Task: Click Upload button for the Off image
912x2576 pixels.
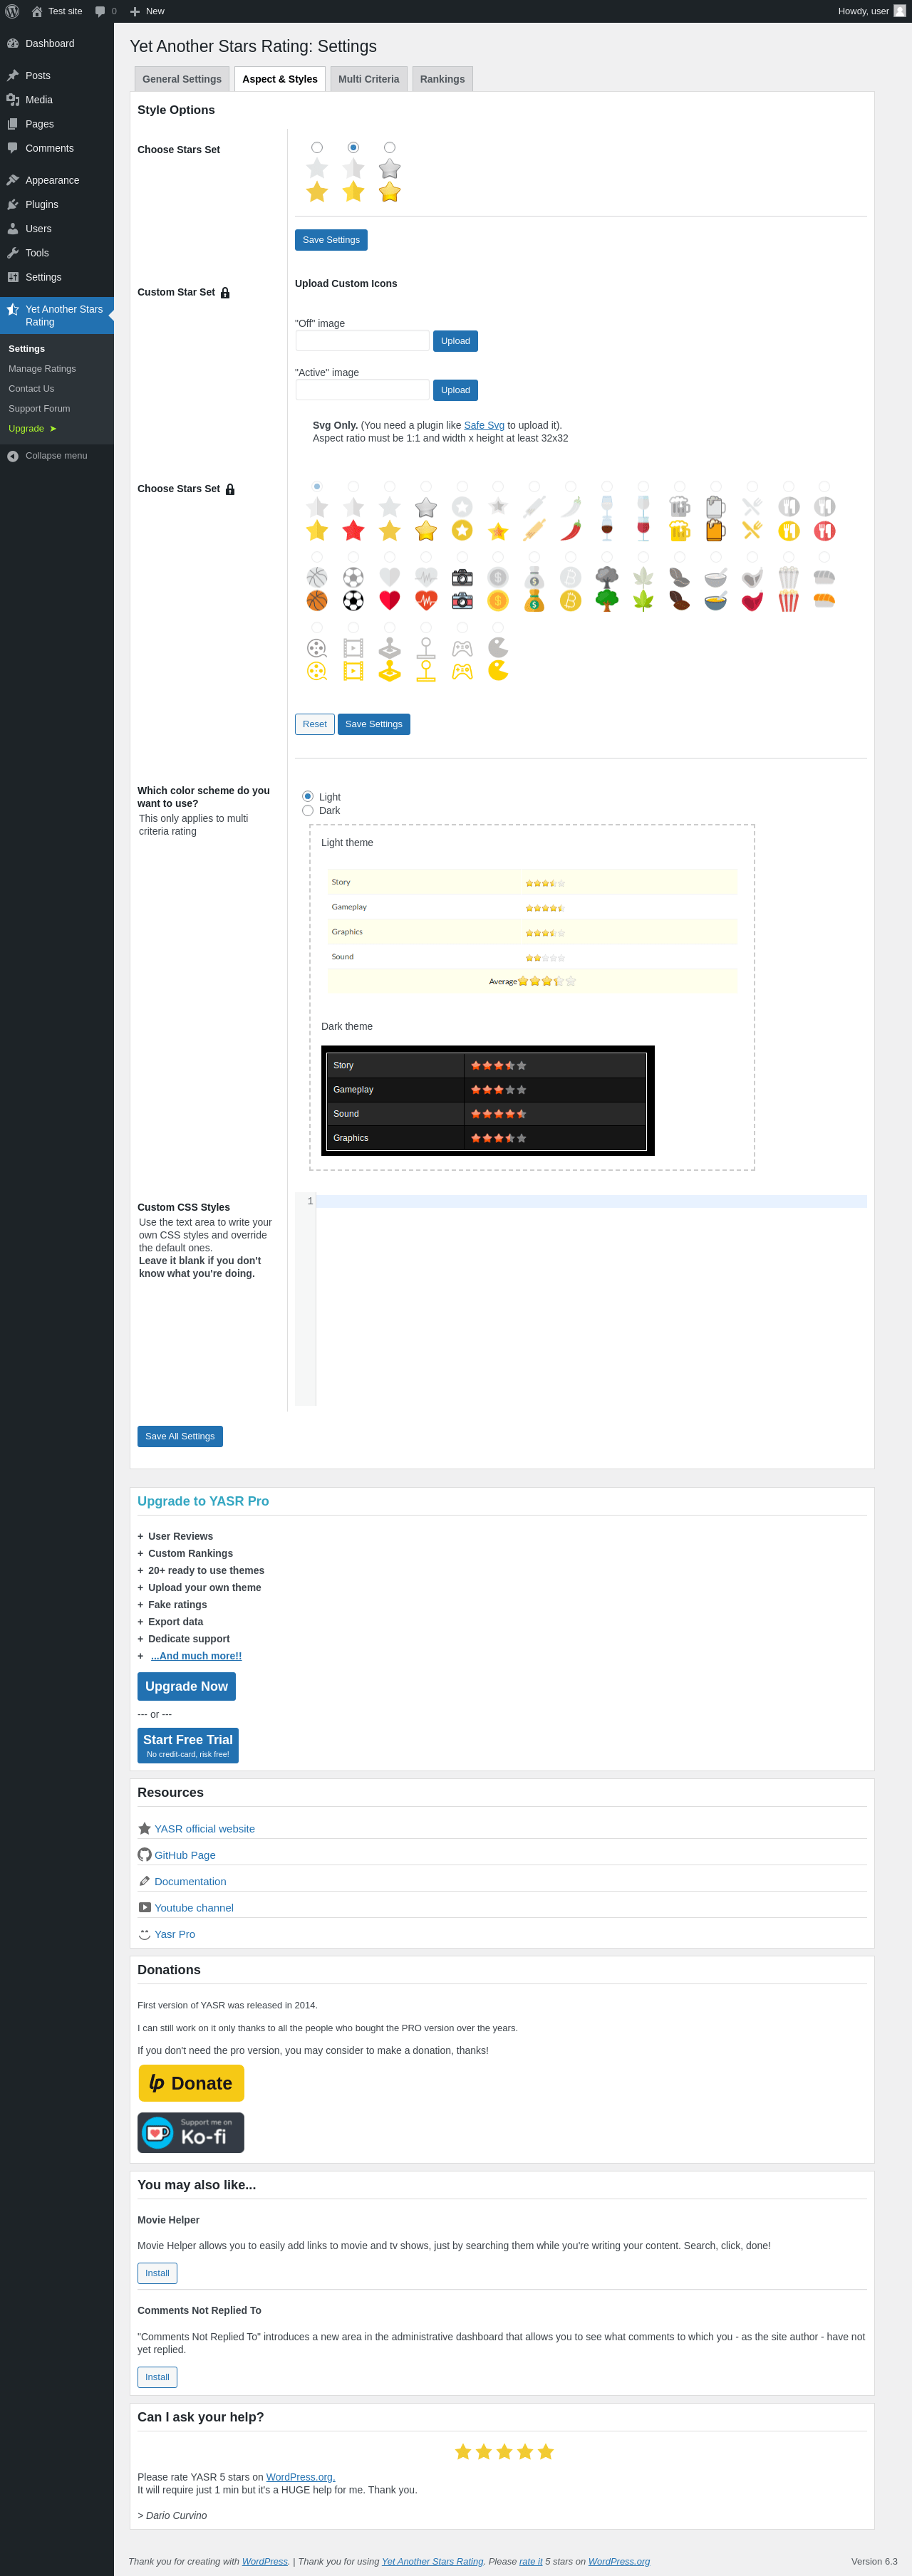Action: pos(455,341)
